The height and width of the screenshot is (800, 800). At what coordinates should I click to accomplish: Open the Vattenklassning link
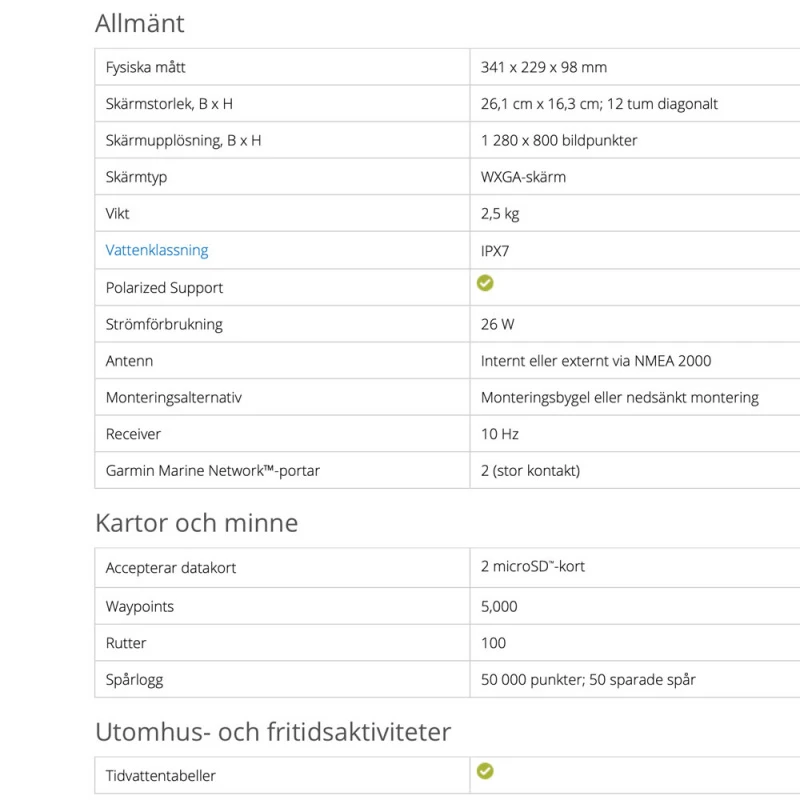[x=157, y=250]
